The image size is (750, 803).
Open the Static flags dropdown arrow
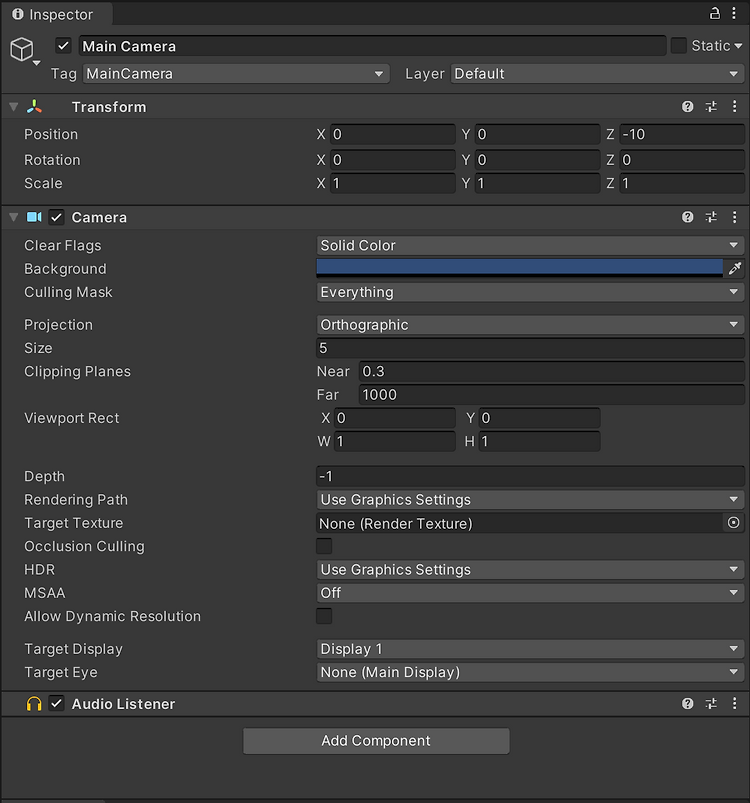pyautogui.click(x=738, y=46)
